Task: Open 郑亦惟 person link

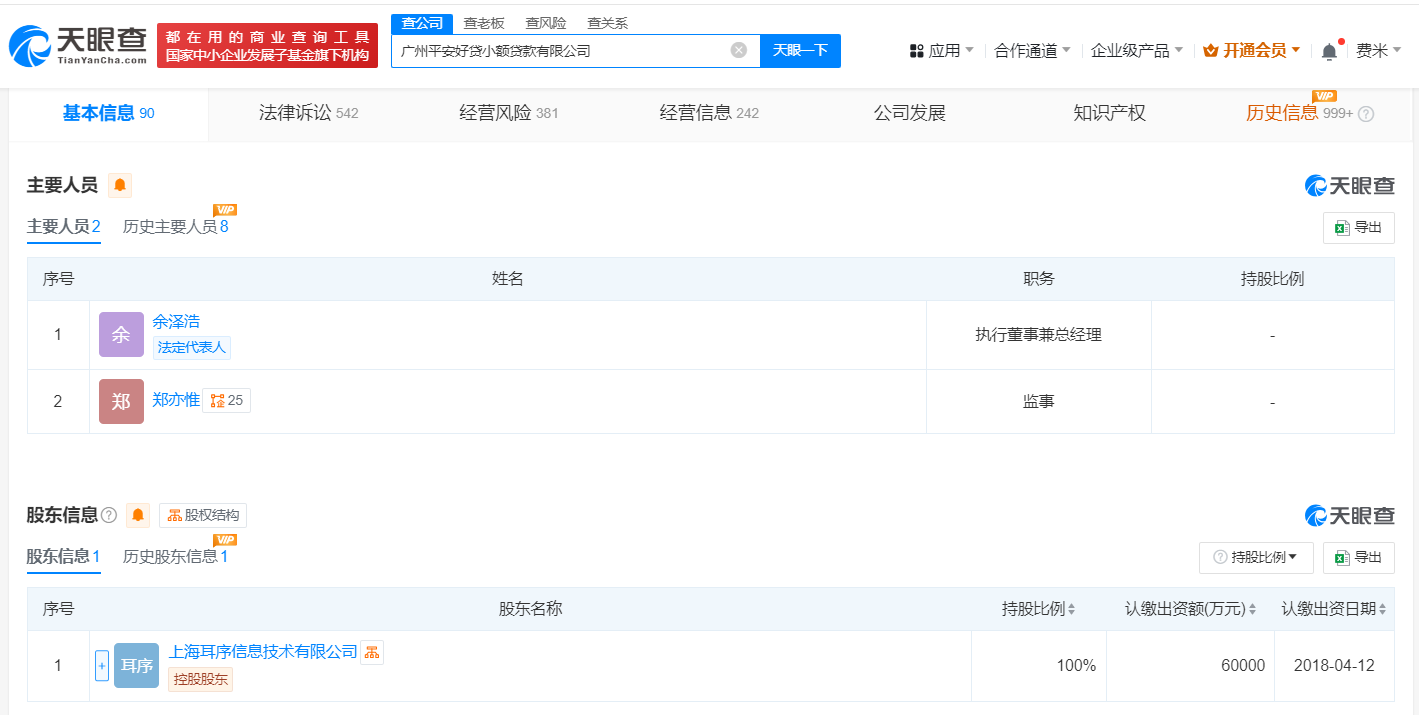Action: [176, 400]
